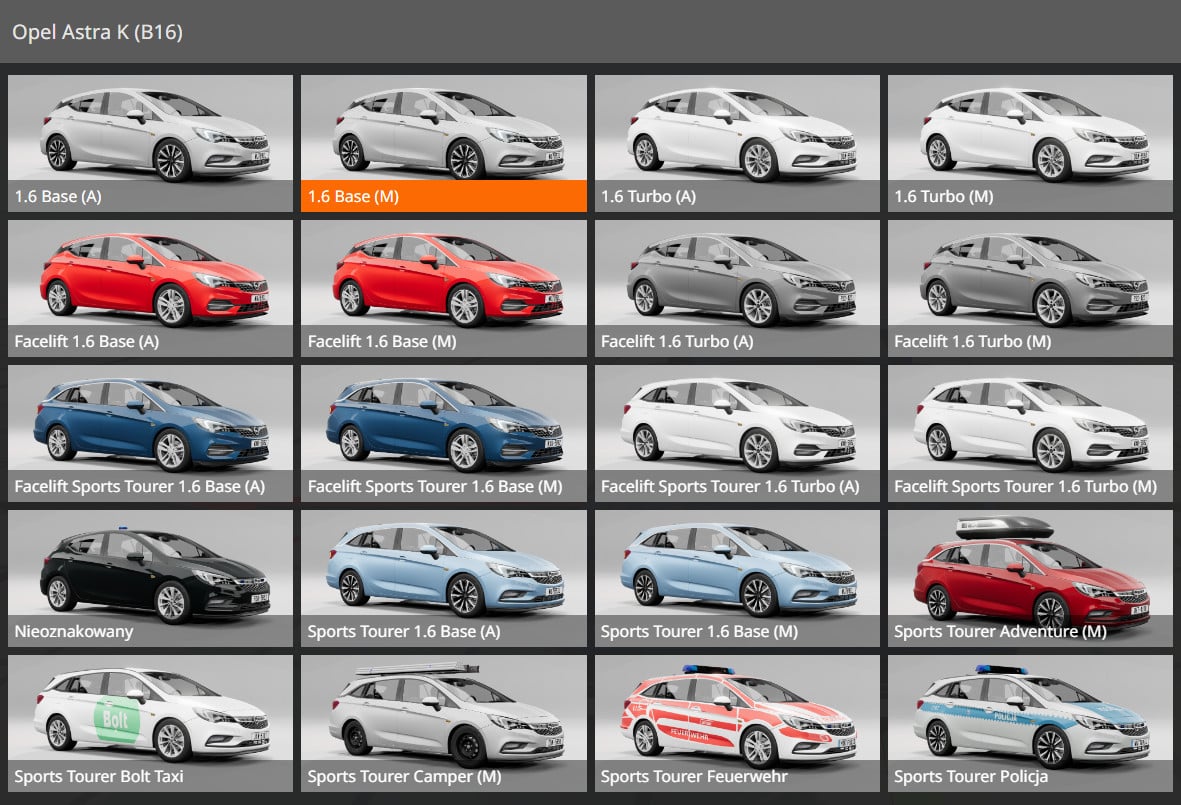Viewport: 1181px width, 805px height.
Task: Choose Facelift Sports Tourer 1.6 Turbo (A)
Action: [x=737, y=433]
